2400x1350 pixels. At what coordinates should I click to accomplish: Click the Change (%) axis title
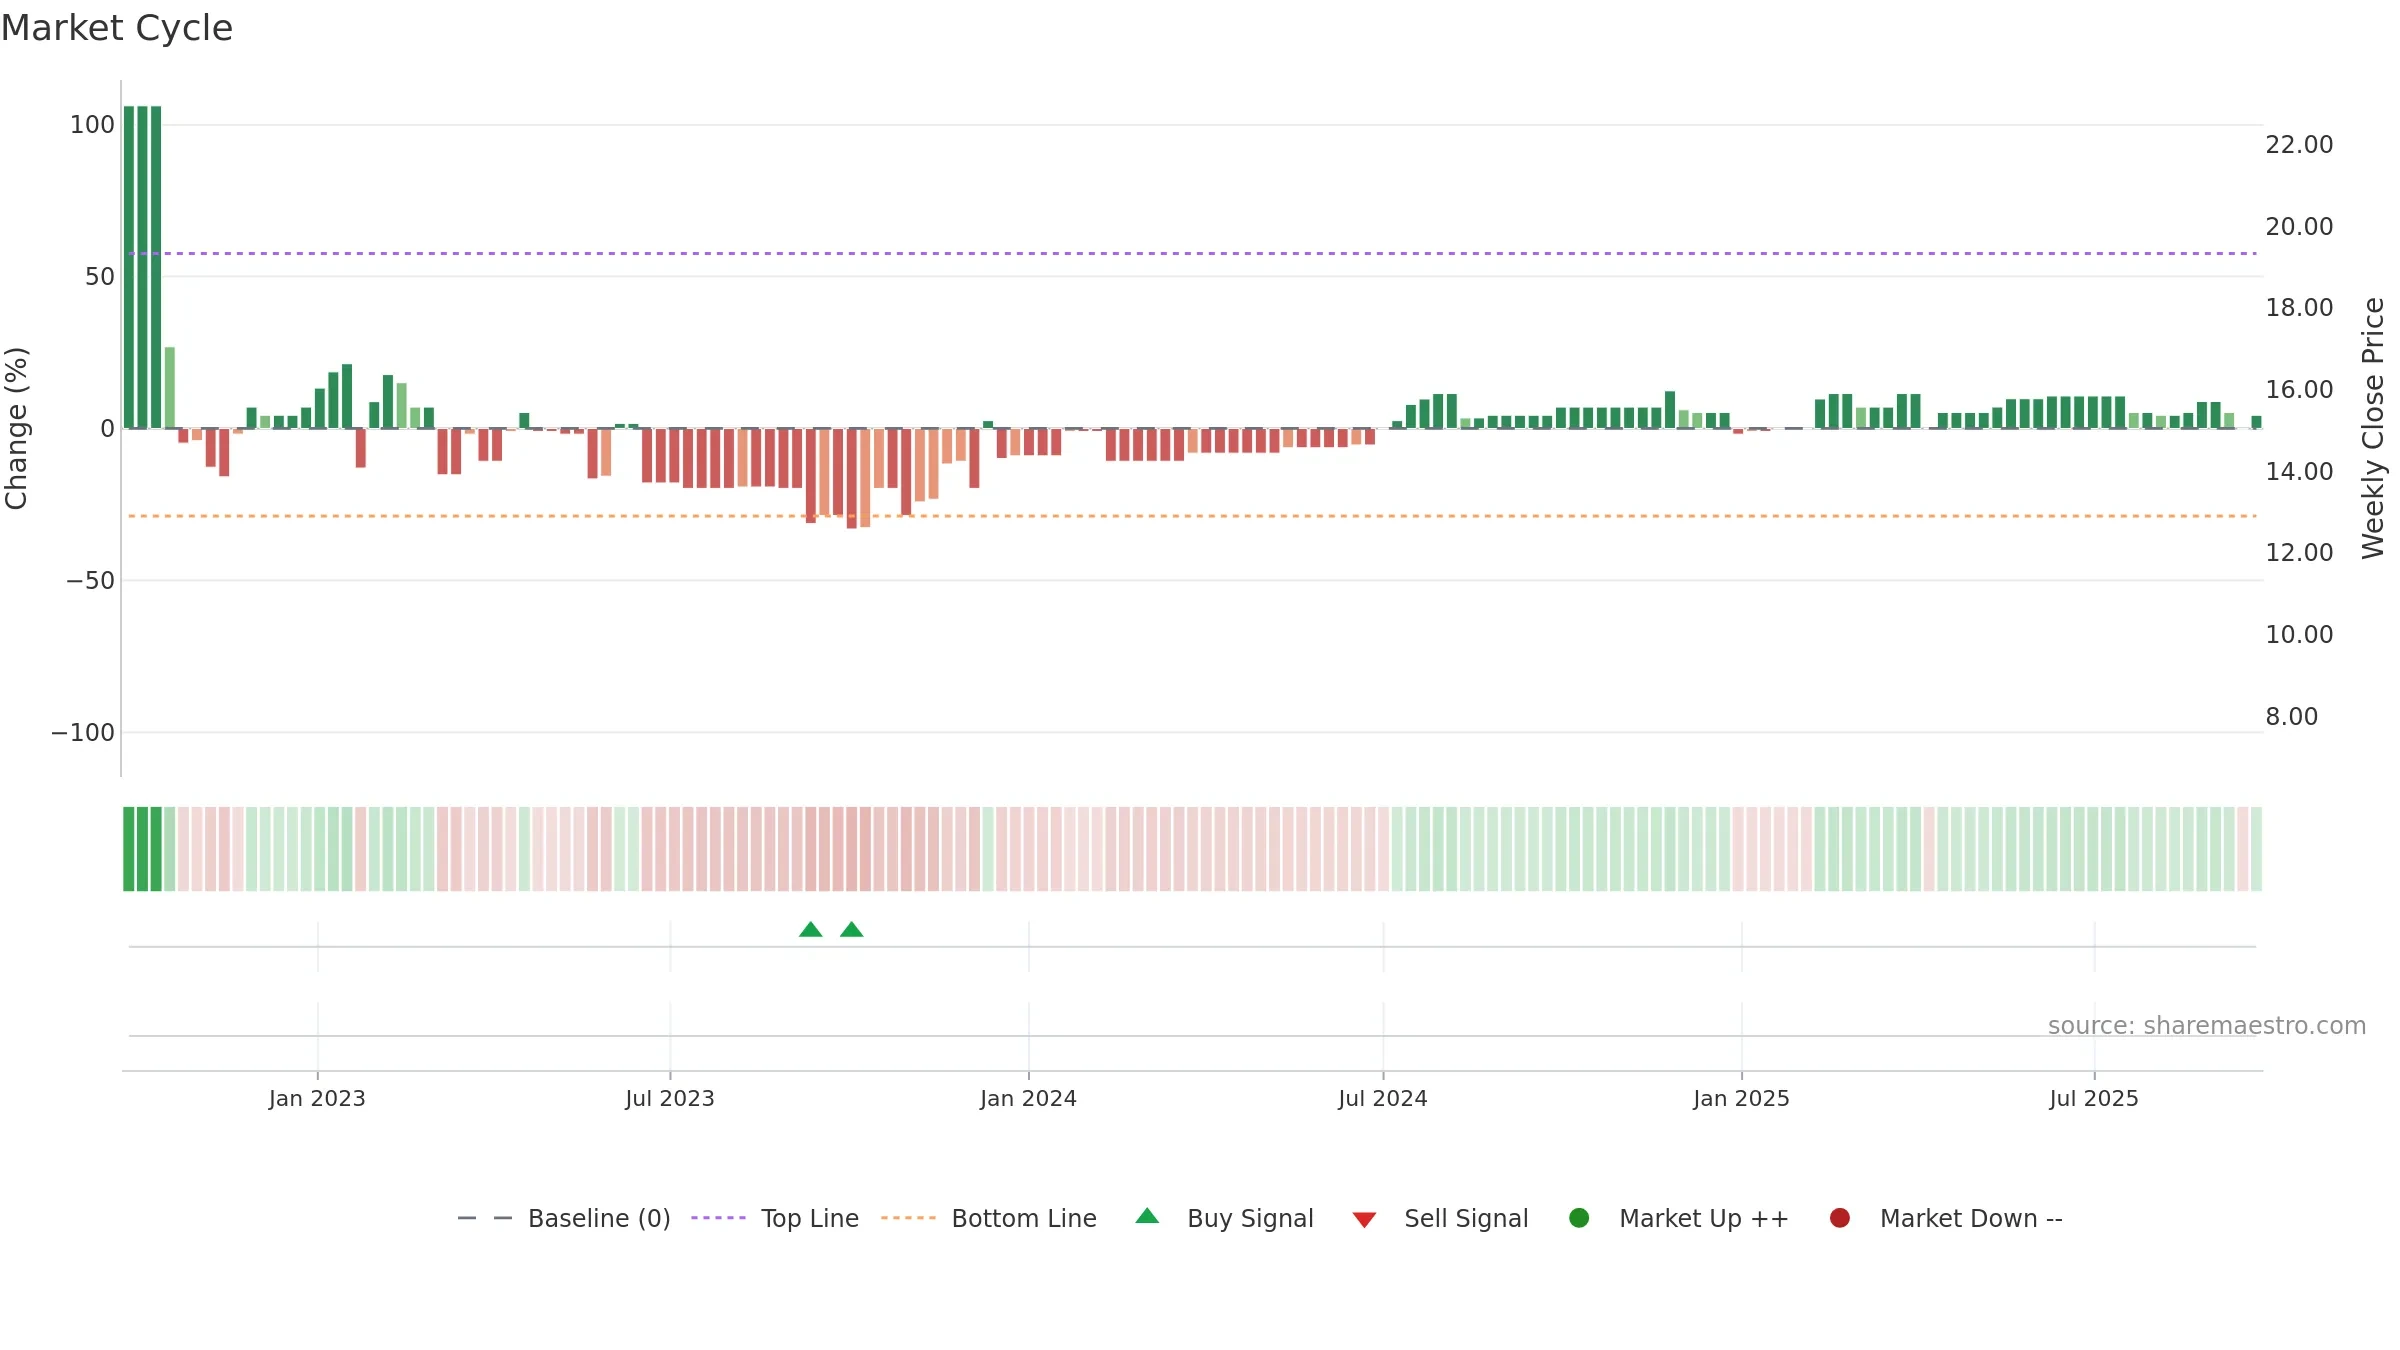[x=16, y=428]
